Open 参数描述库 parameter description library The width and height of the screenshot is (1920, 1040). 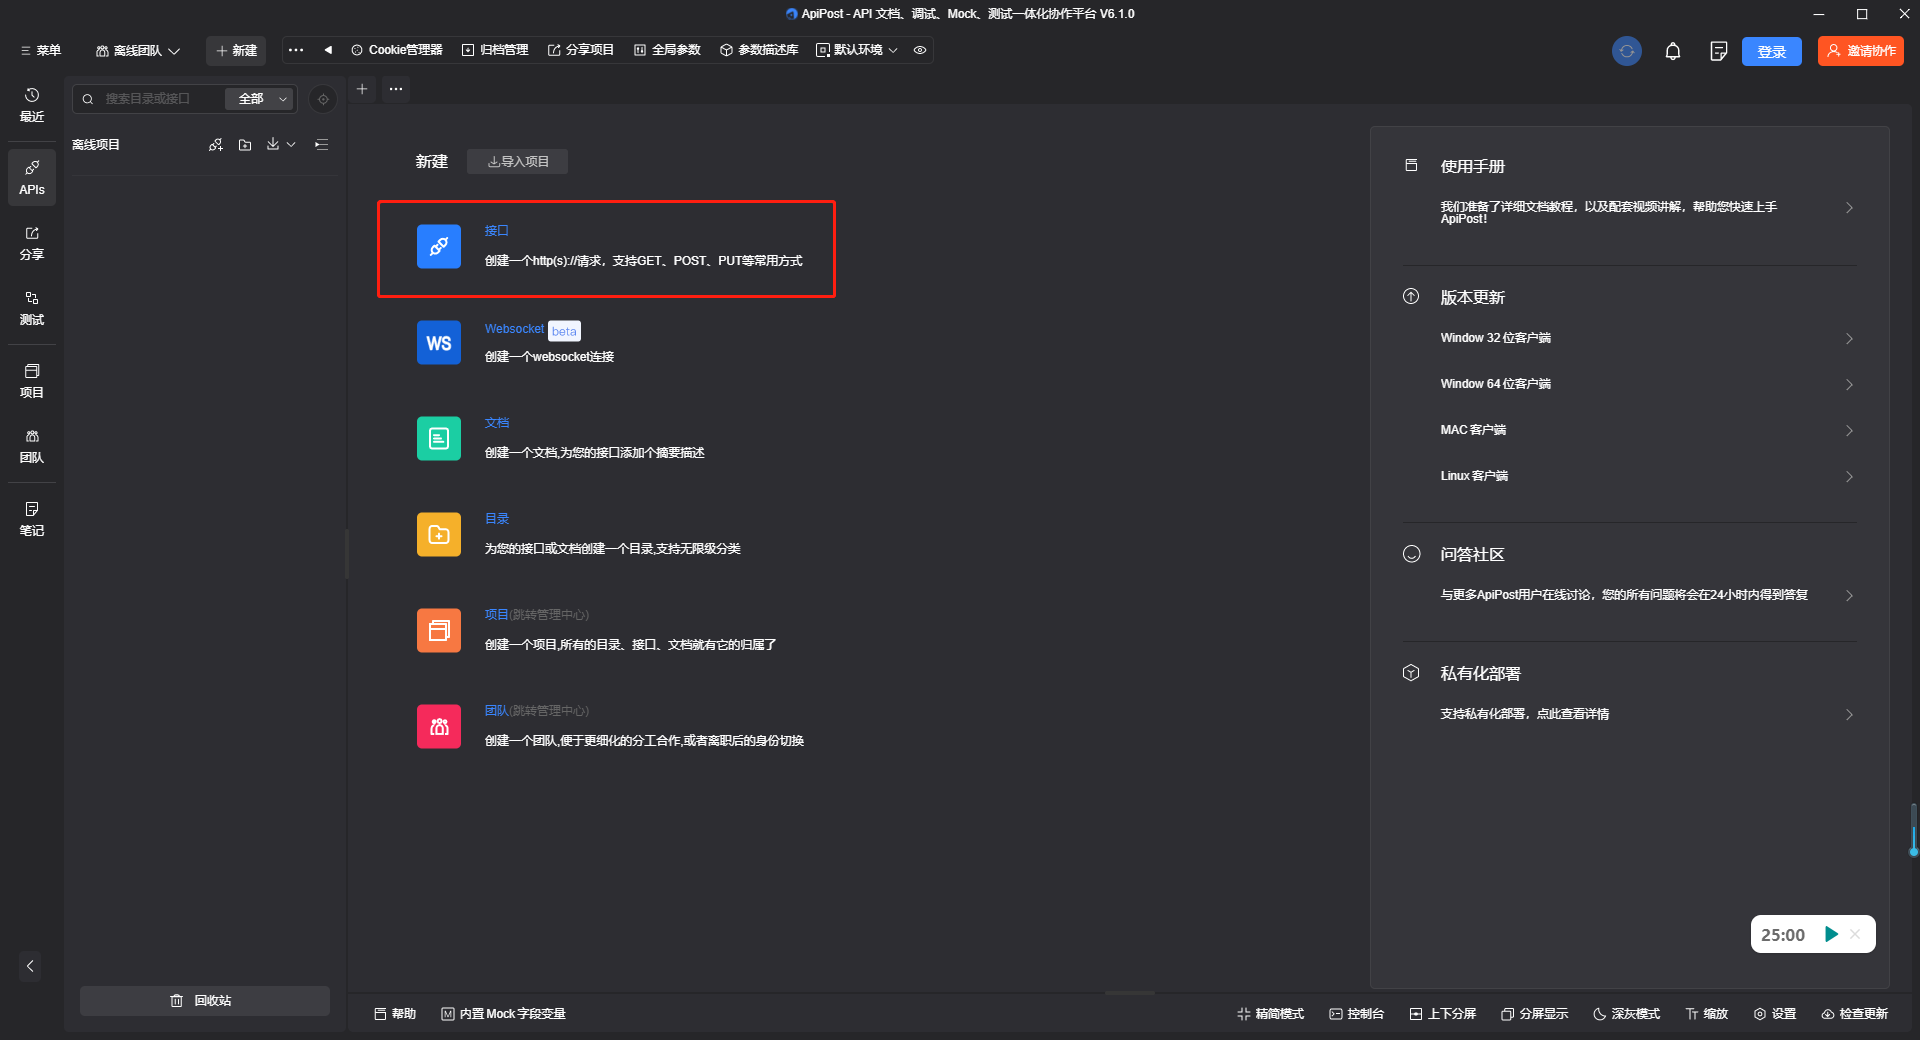(759, 50)
